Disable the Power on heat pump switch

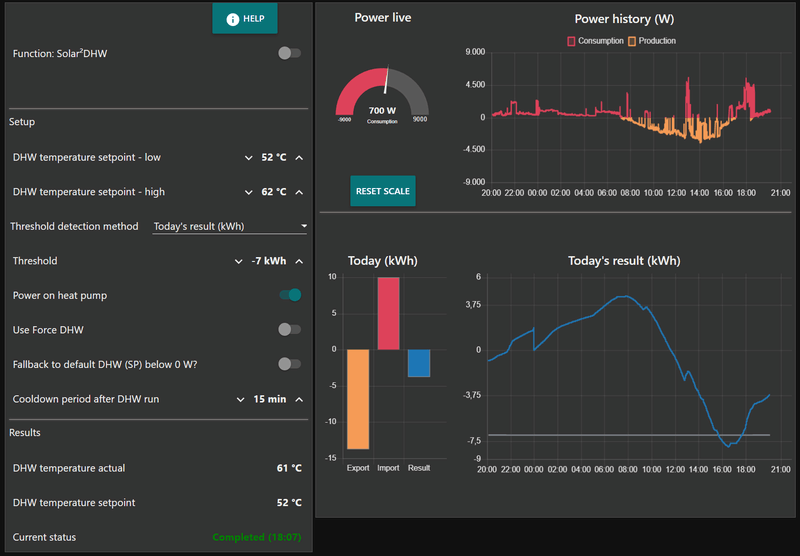[x=290, y=295]
